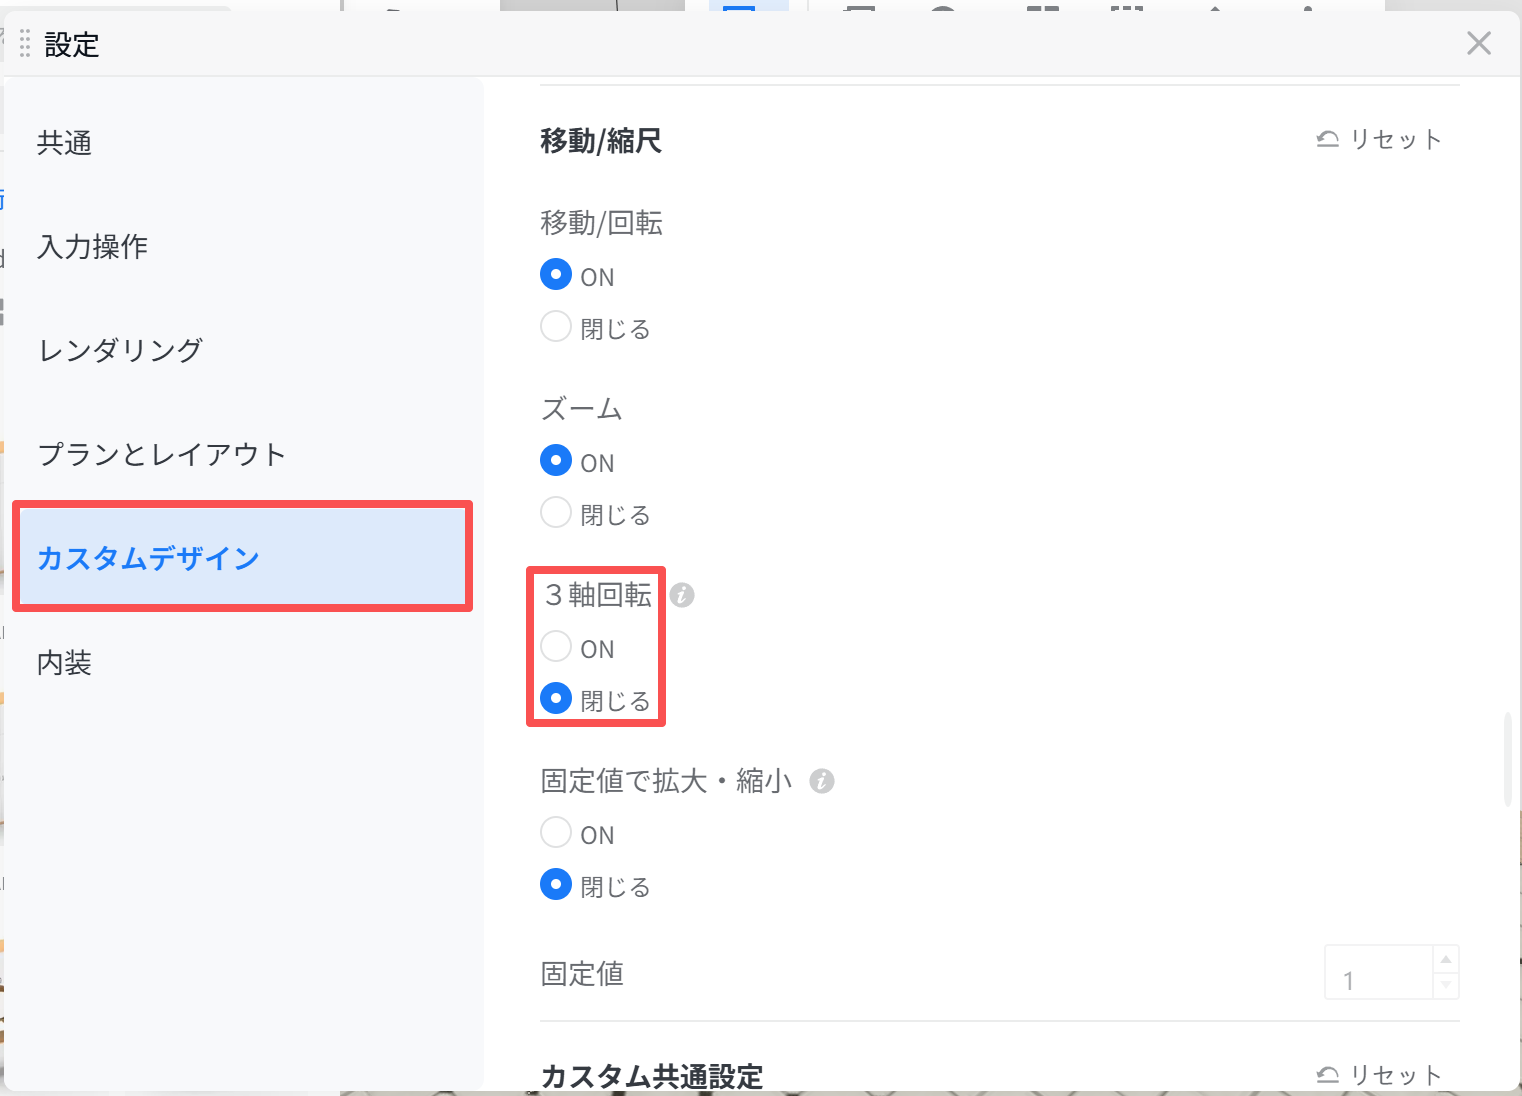Decrease 固定値 with the down stepper arrow

pyautogui.click(x=1446, y=985)
